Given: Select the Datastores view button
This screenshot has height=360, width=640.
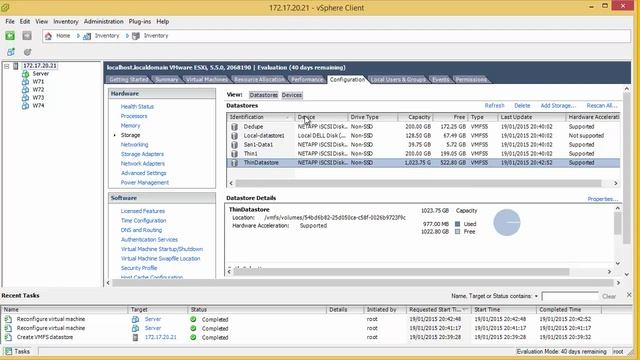Looking at the screenshot, I should click(263, 95).
